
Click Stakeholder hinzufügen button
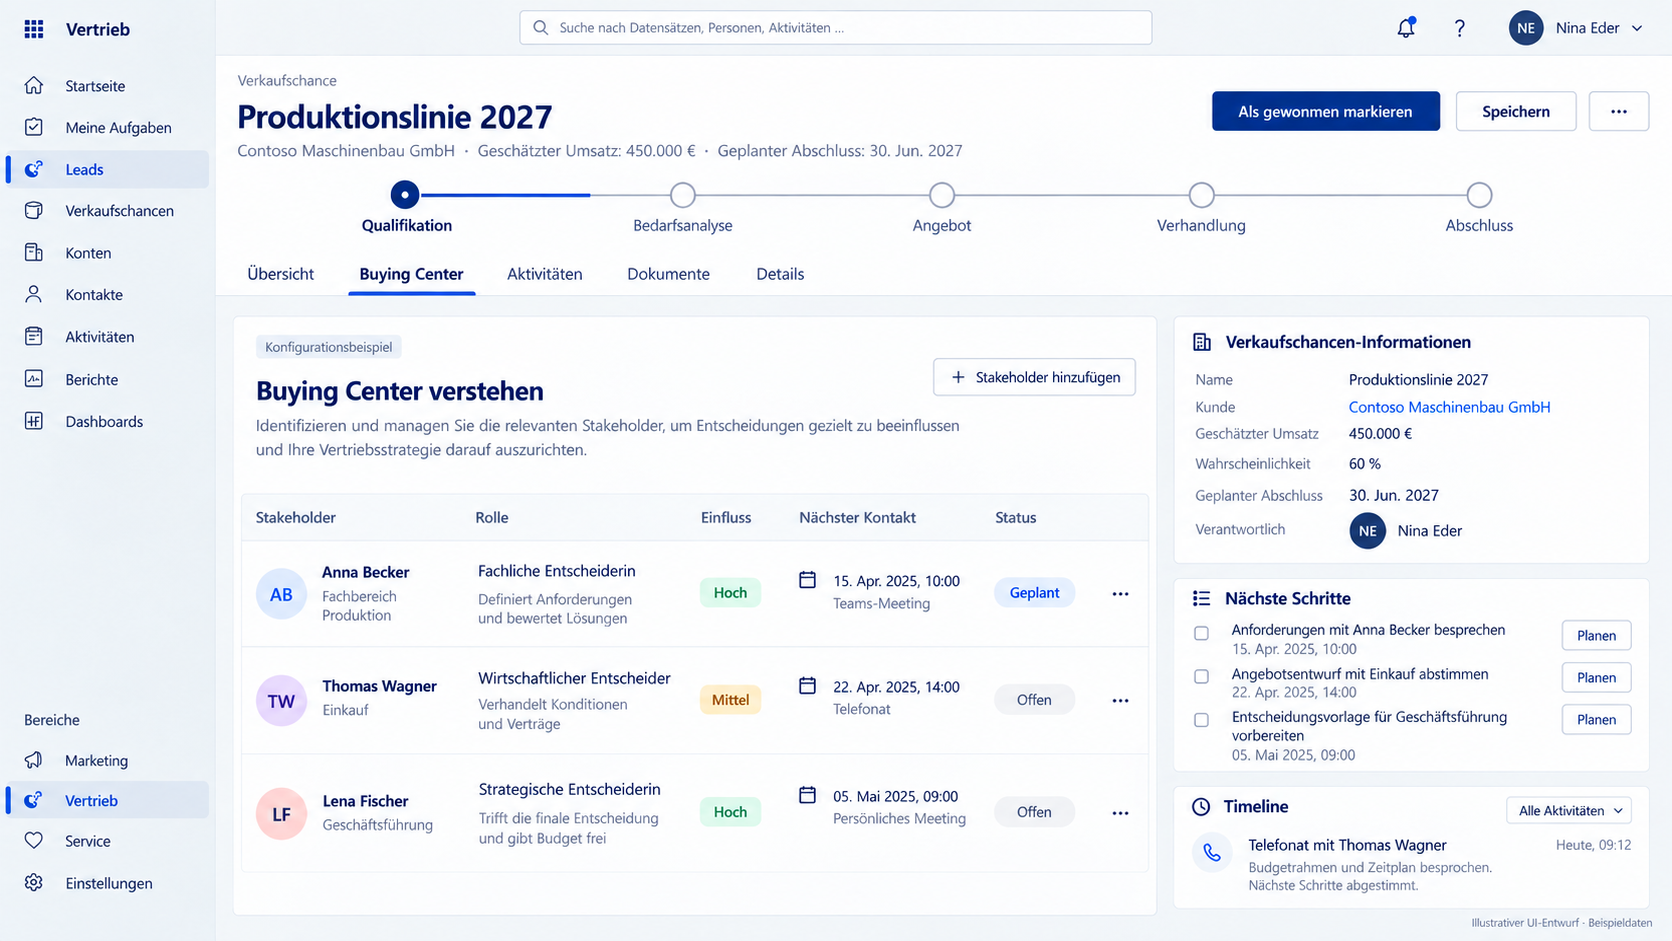pyautogui.click(x=1035, y=377)
